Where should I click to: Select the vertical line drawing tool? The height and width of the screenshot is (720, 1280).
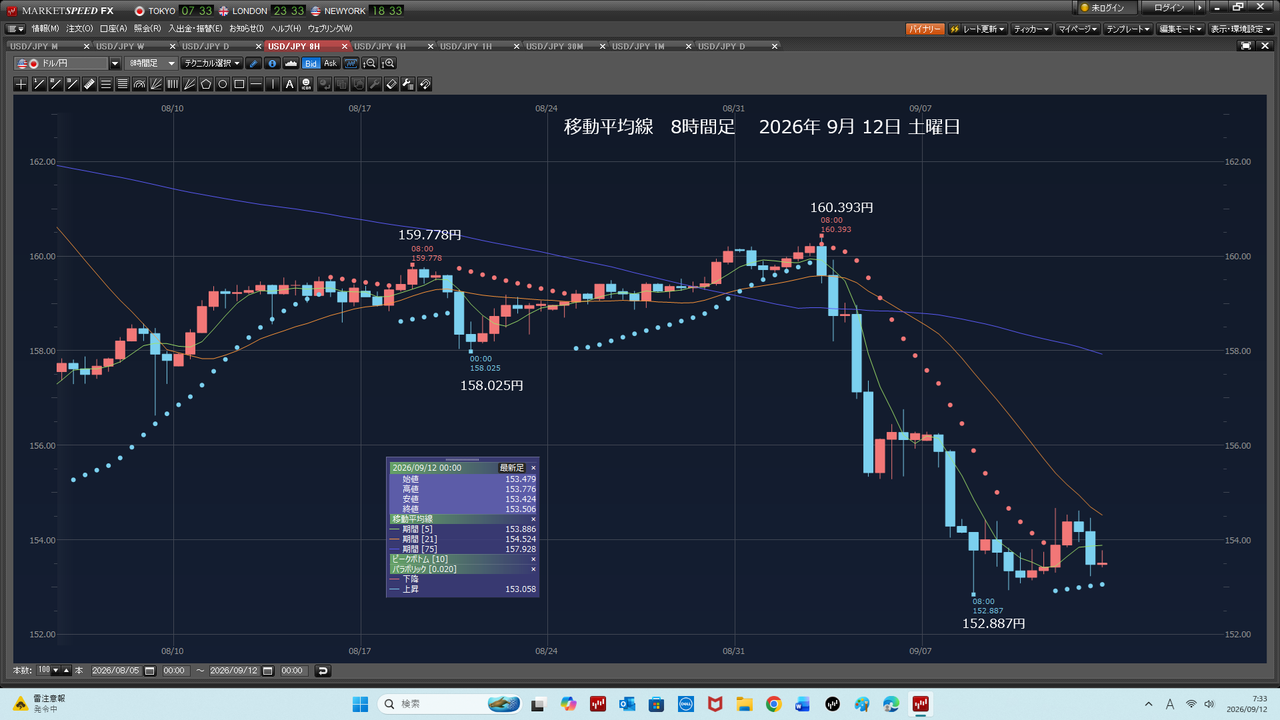pos(273,84)
